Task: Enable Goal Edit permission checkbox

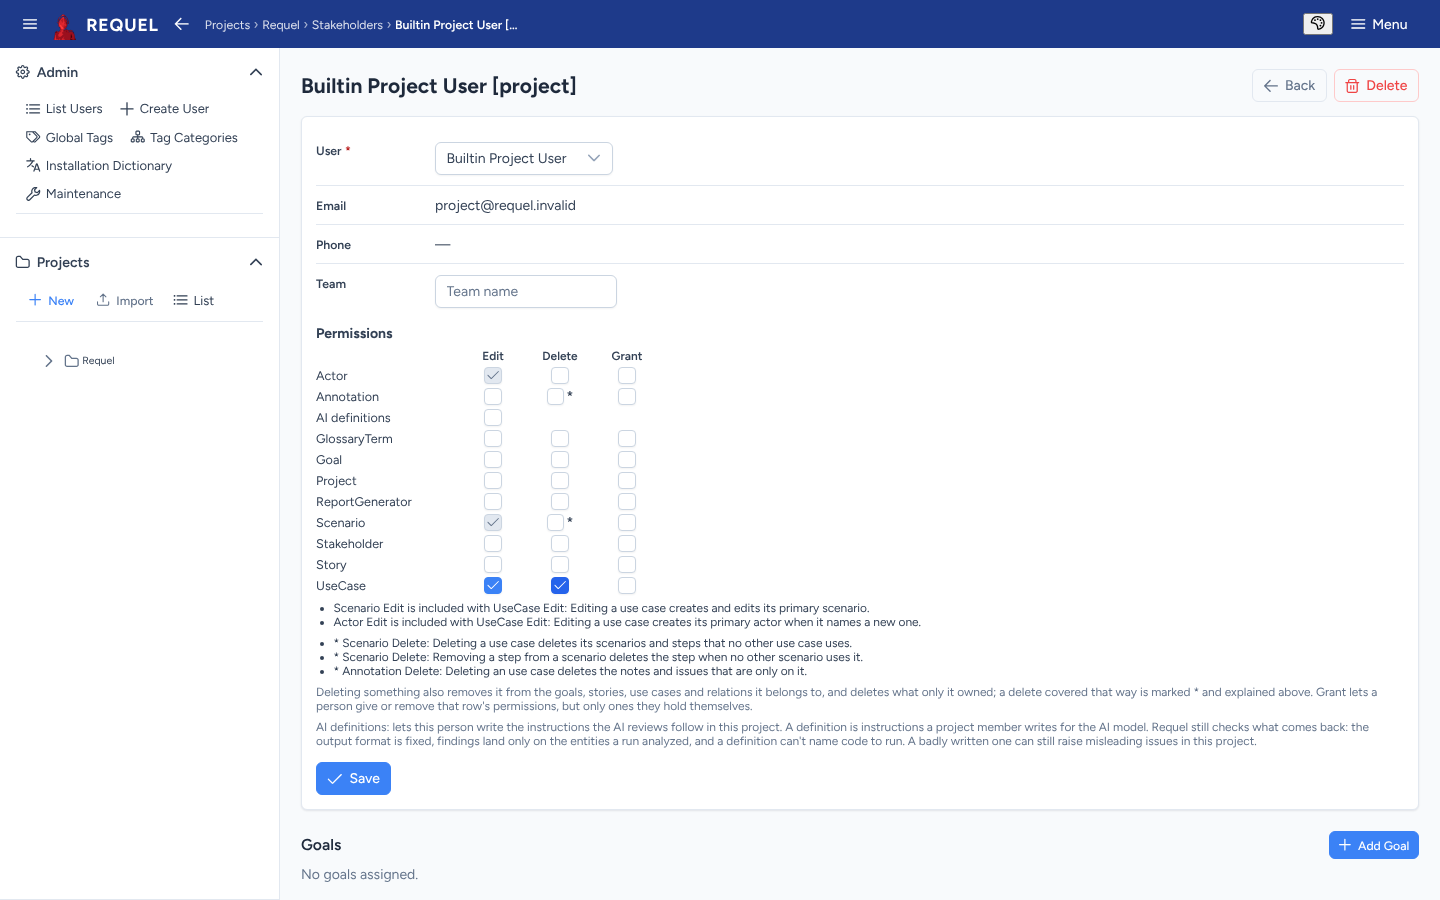Action: [x=493, y=460]
